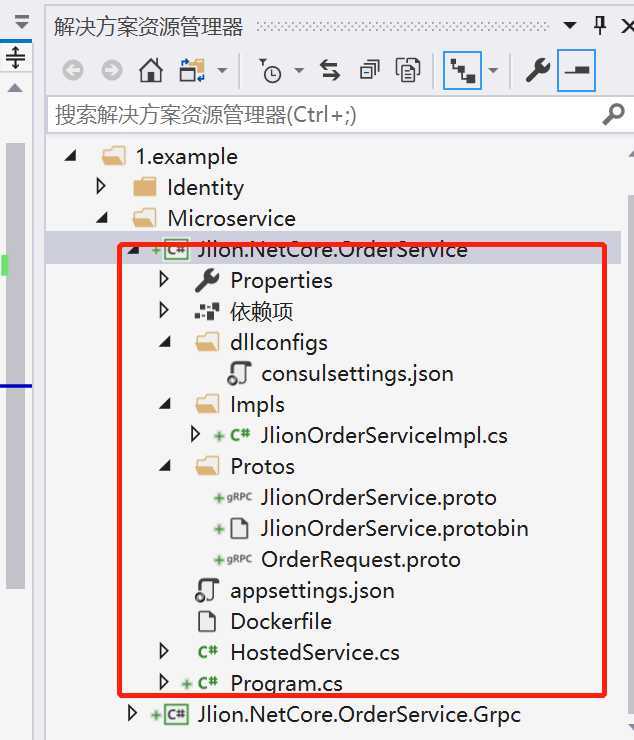Screen dimensions: 634x740
Task: Select JlionOrderServiceImpl.cs file
Action: point(384,436)
